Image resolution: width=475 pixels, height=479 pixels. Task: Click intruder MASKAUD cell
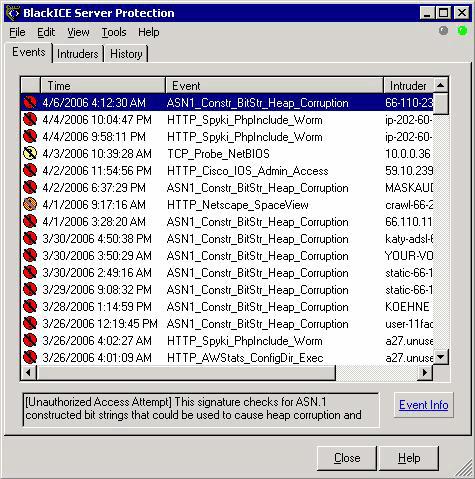point(409,188)
